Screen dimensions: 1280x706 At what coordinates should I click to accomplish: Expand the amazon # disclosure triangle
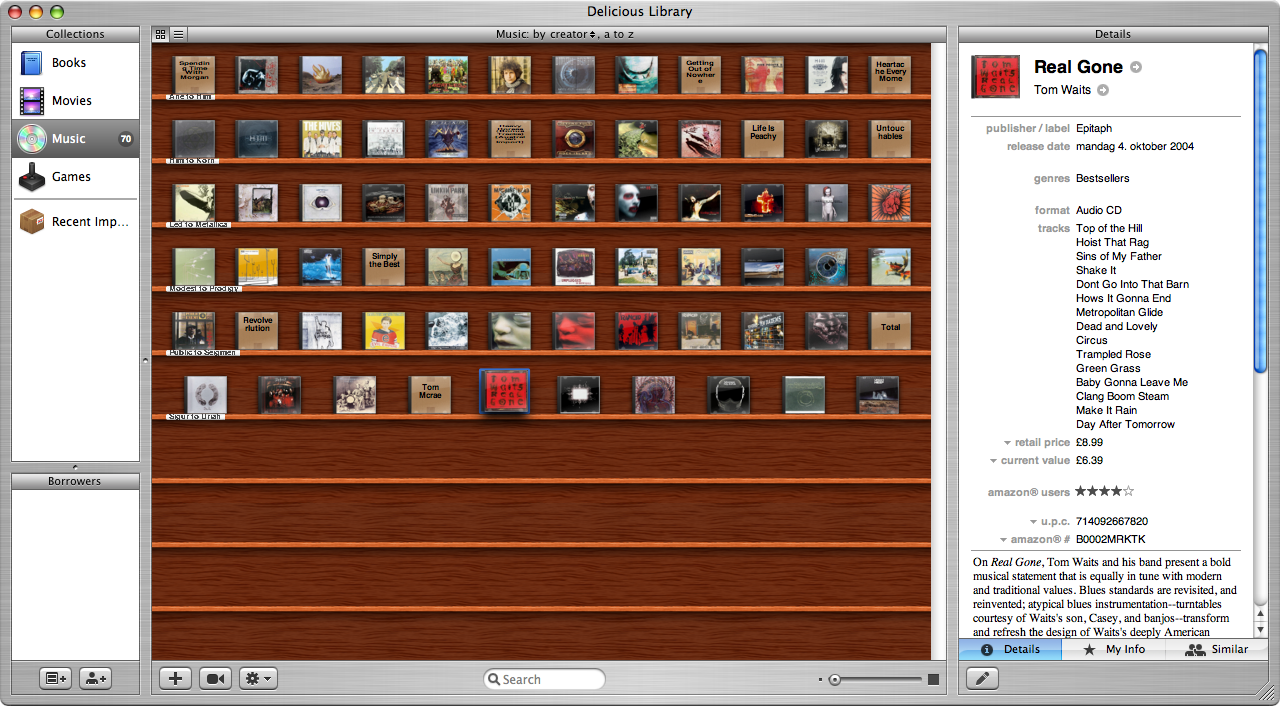[1003, 540]
